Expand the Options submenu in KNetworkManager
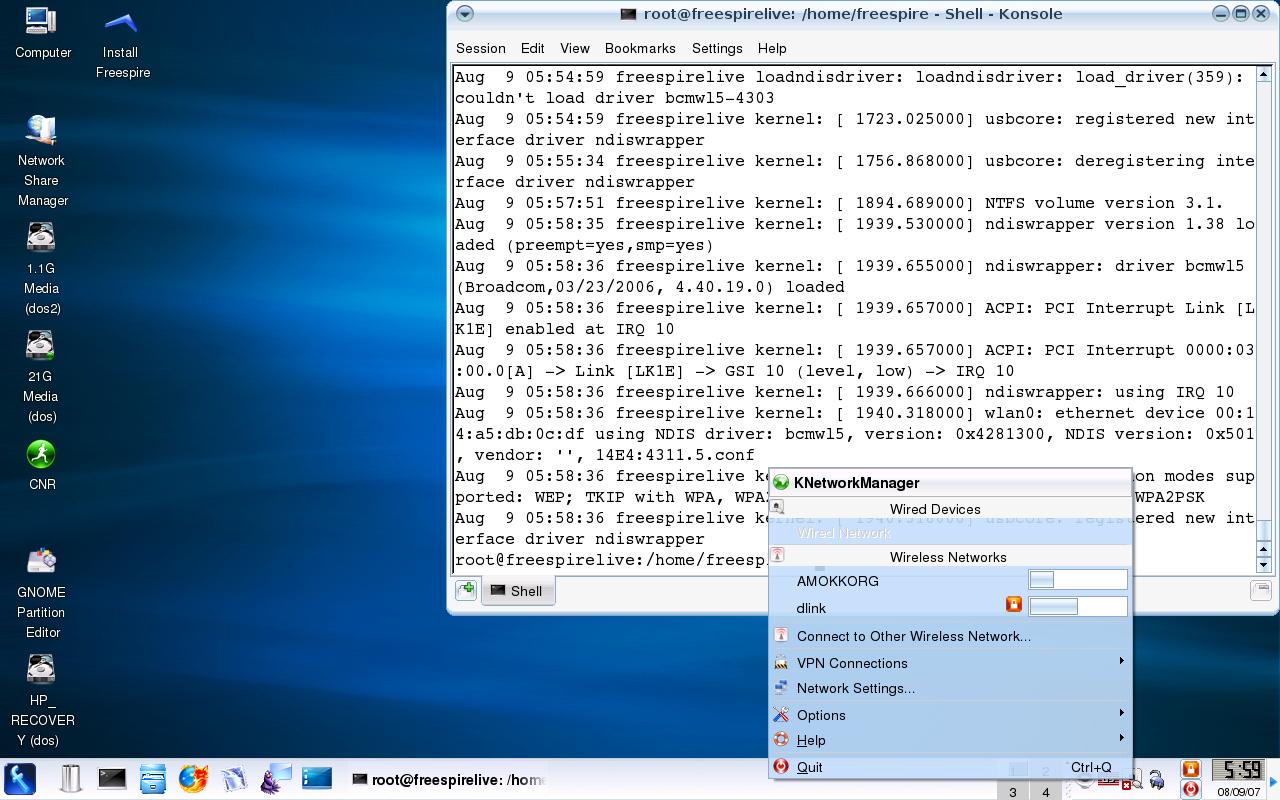This screenshot has width=1280, height=800. pyautogui.click(x=950, y=714)
